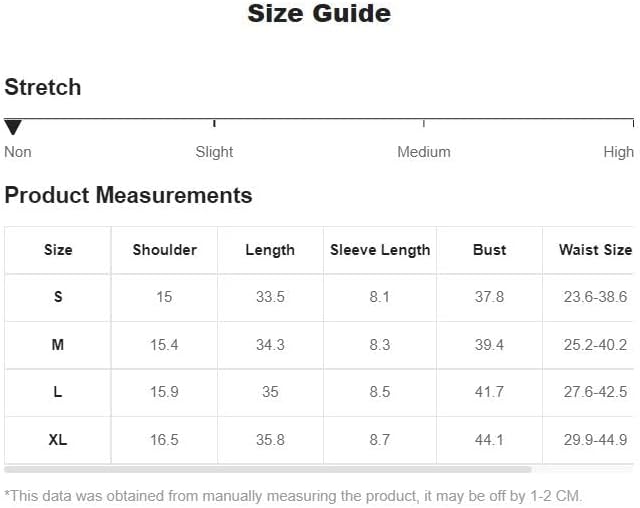
Task: Click the High stretch label
Action: tap(618, 152)
